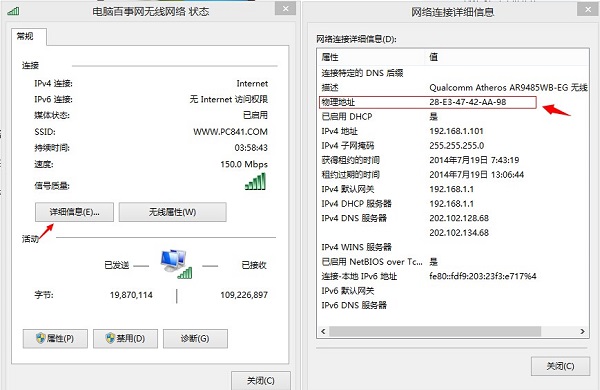Open 详细信息(E)... details button
The width and height of the screenshot is (600, 390).
(74, 212)
